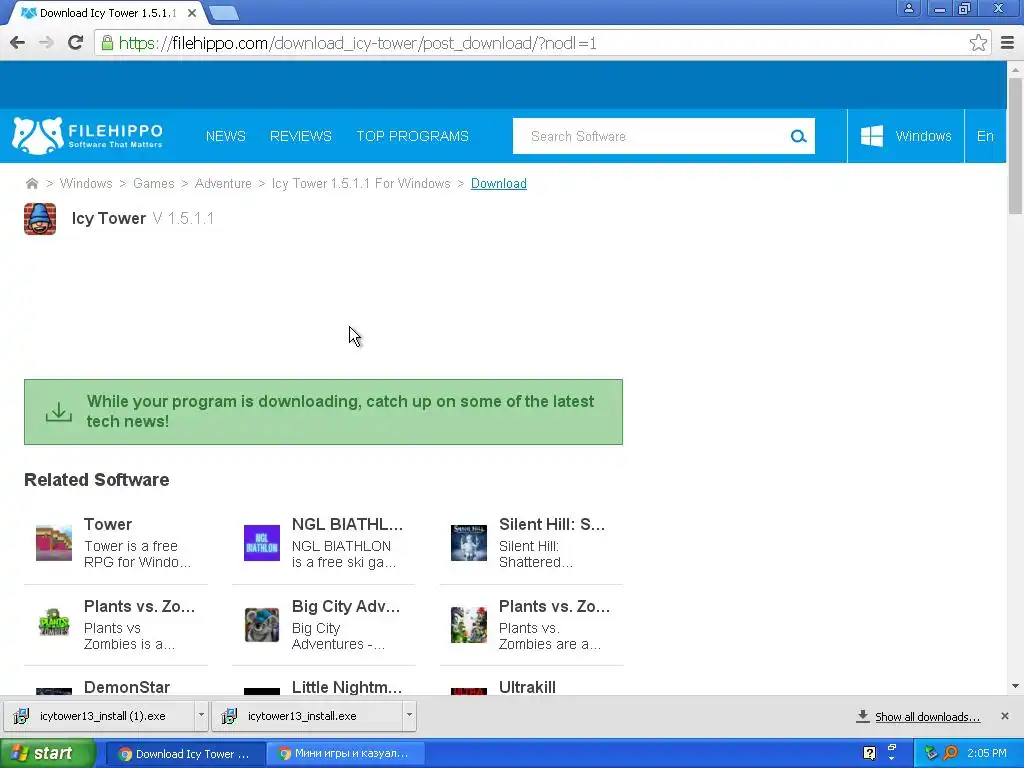The image size is (1024, 768).
Task: Click the Chrome user profile icon
Action: coord(908,8)
